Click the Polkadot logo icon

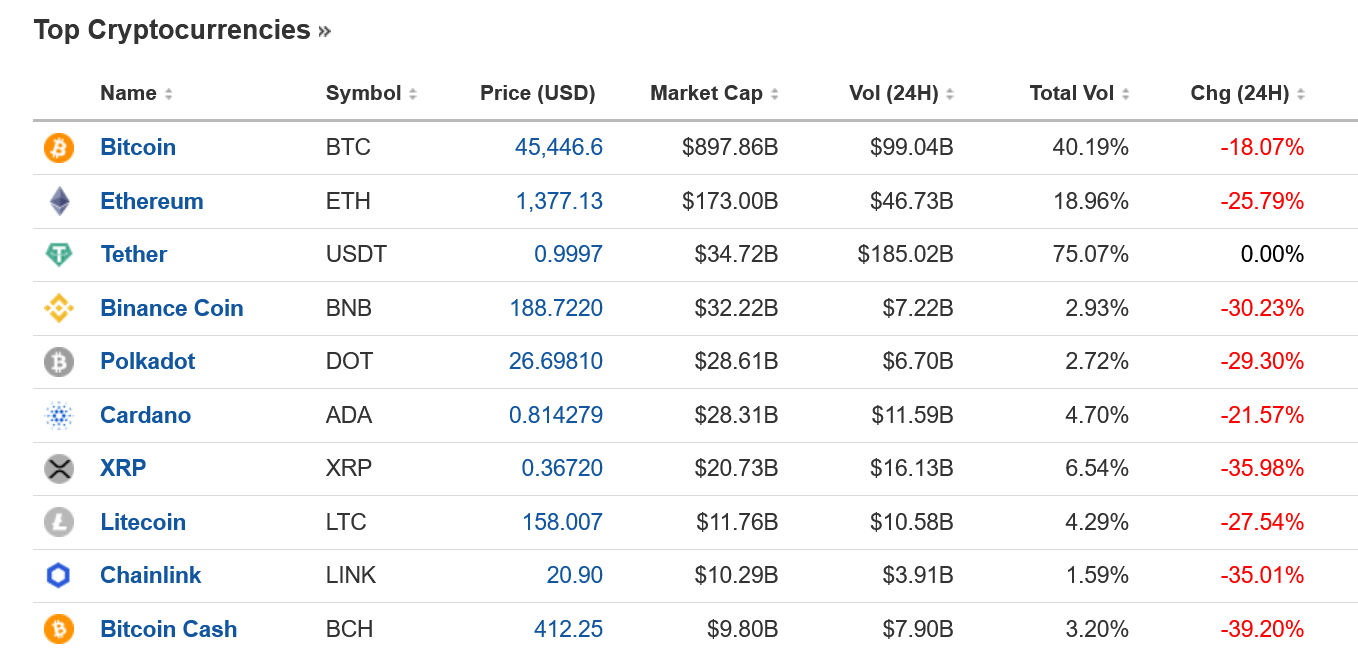tap(58, 362)
